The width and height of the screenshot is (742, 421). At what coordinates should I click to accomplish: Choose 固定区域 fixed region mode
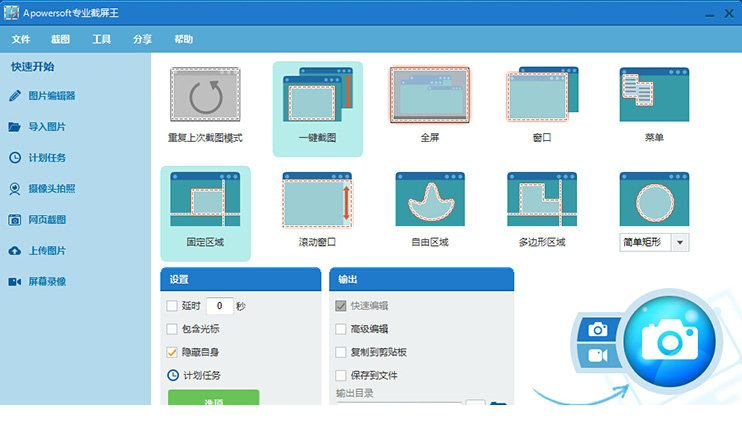coord(205,213)
